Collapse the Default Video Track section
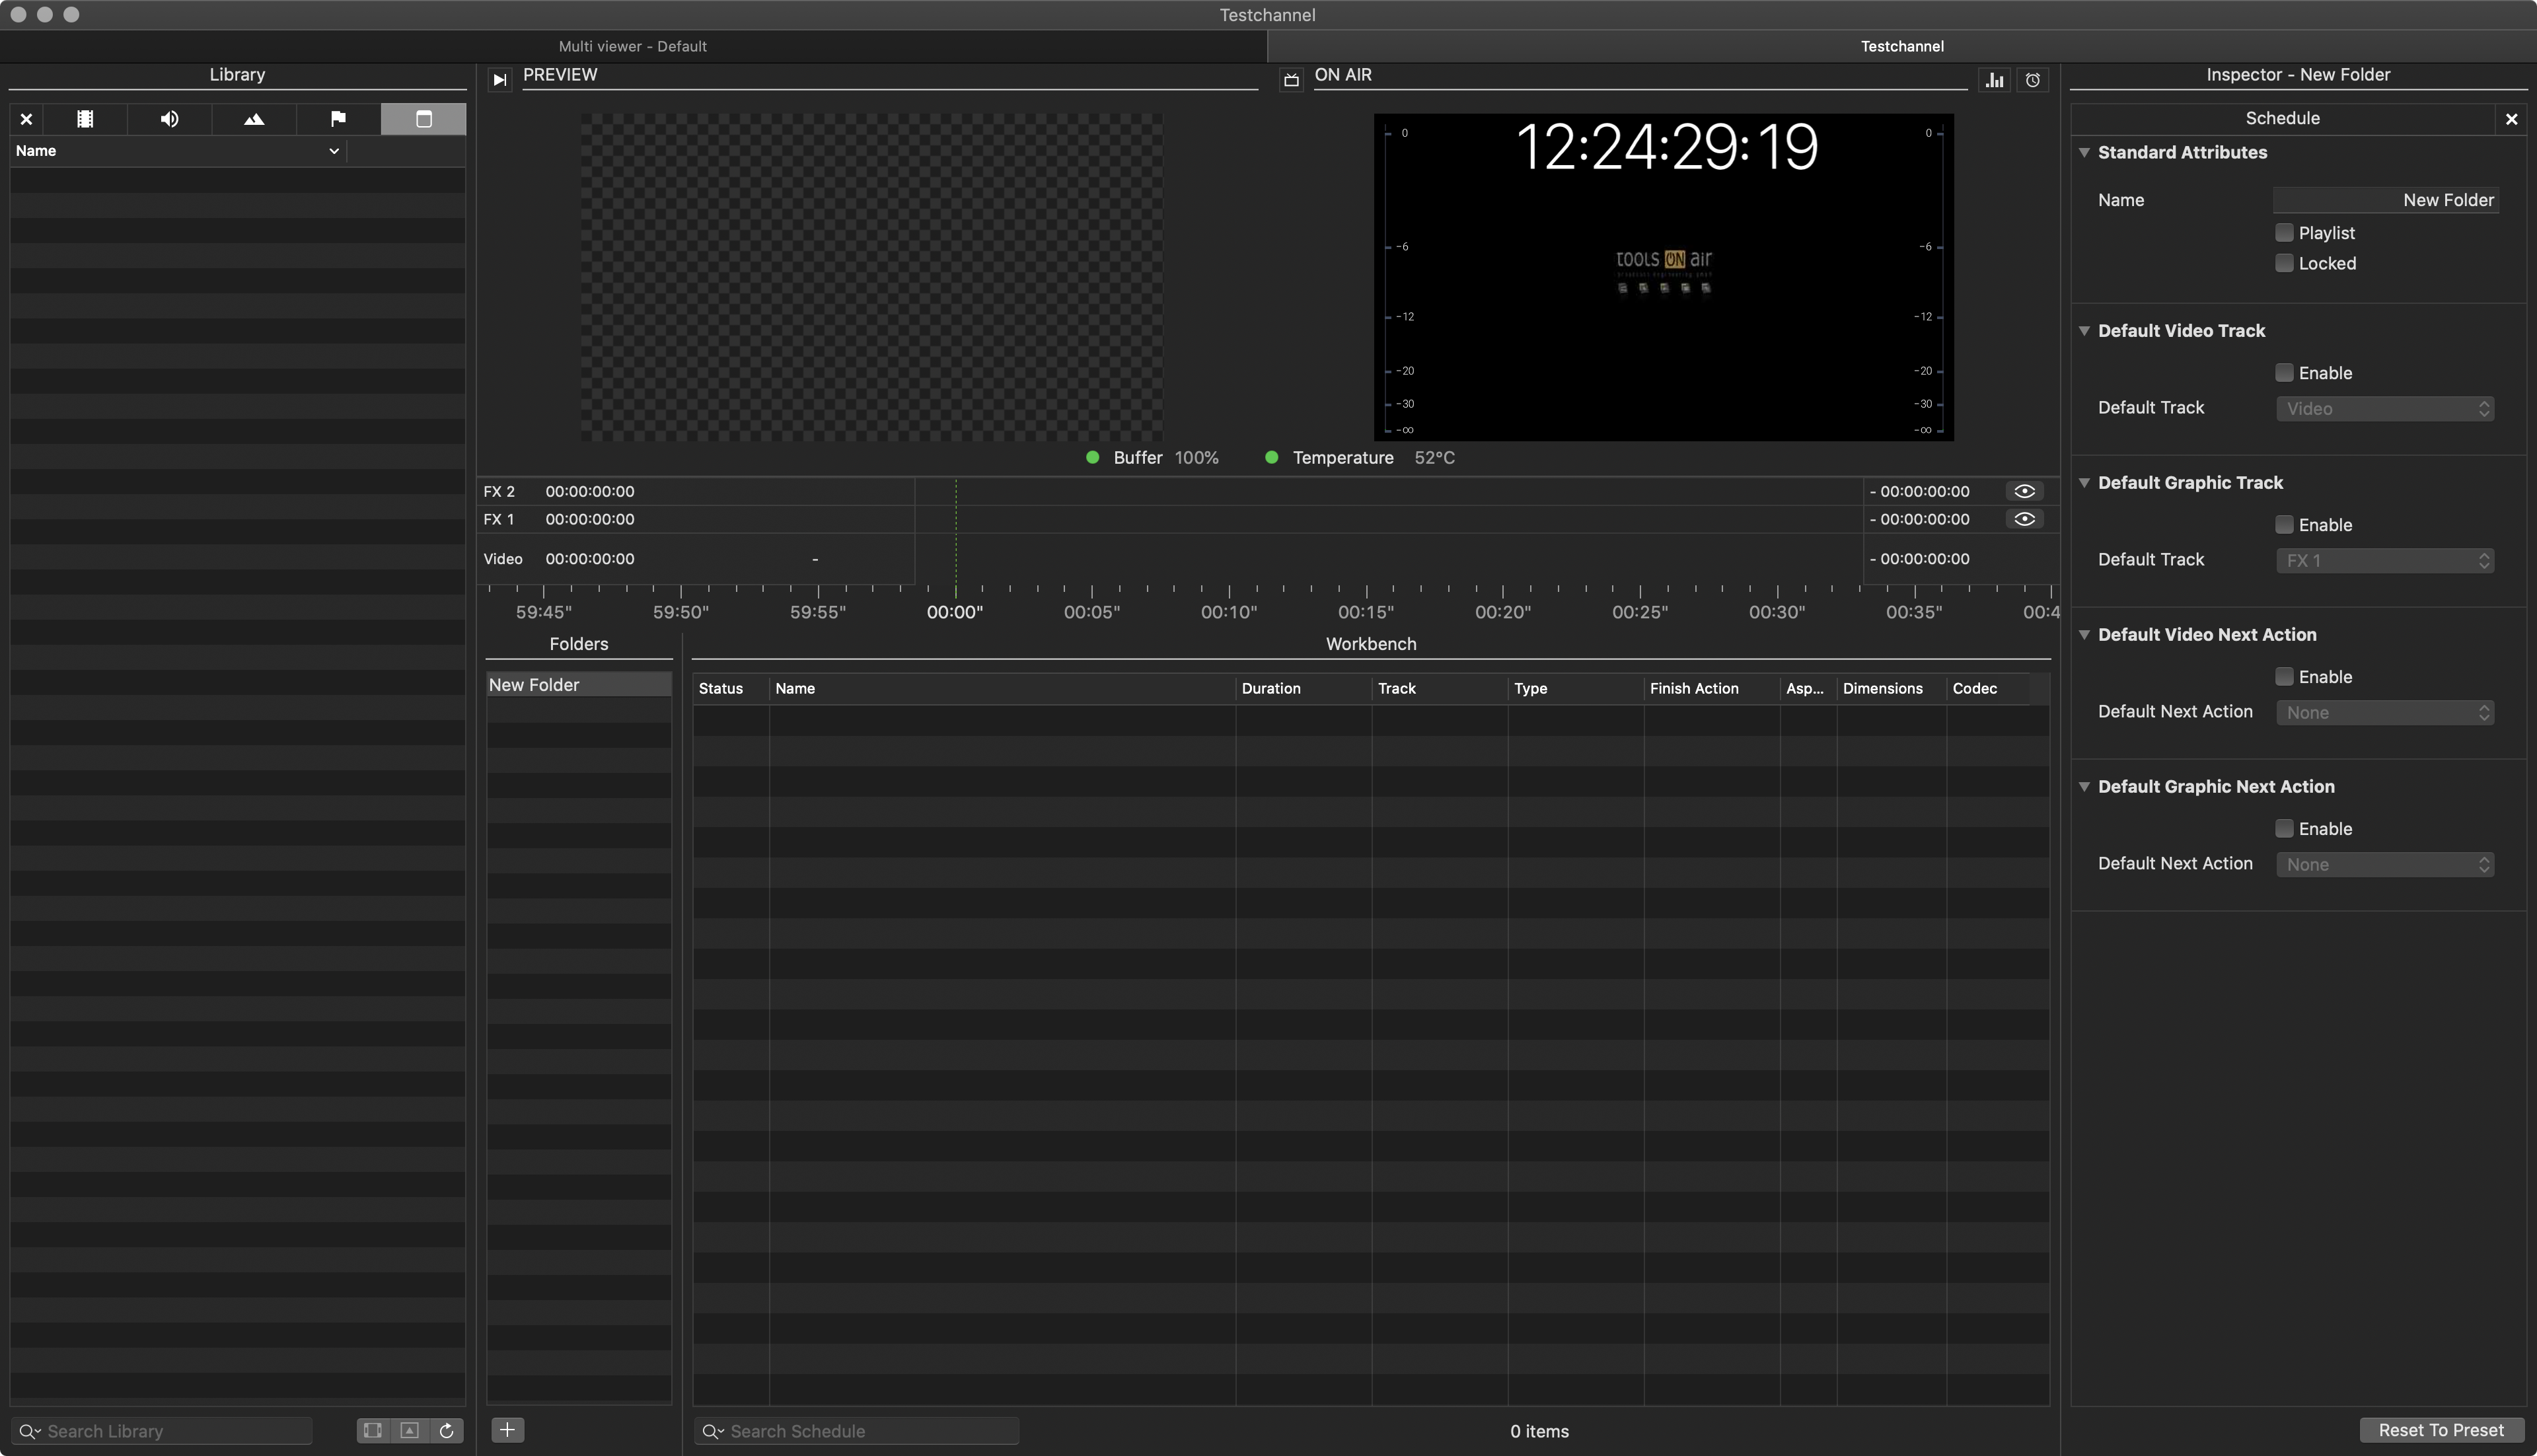 click(2084, 330)
